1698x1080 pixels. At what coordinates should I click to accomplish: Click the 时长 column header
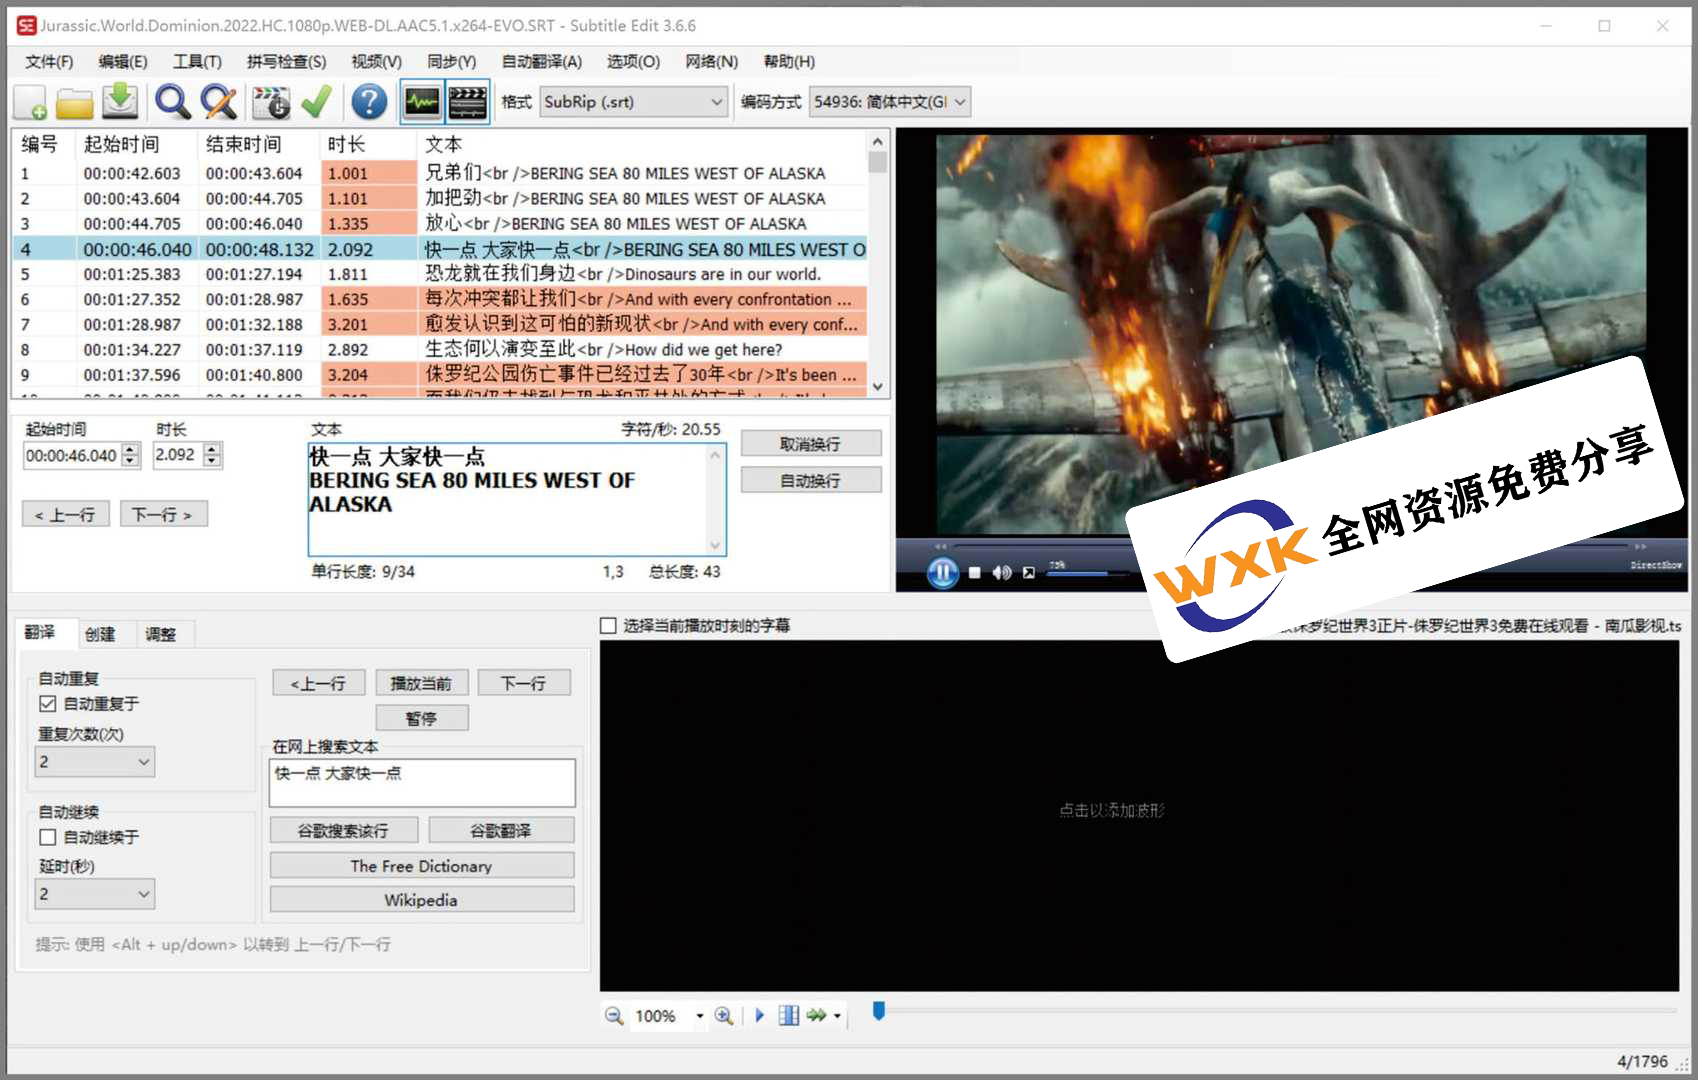coord(368,145)
